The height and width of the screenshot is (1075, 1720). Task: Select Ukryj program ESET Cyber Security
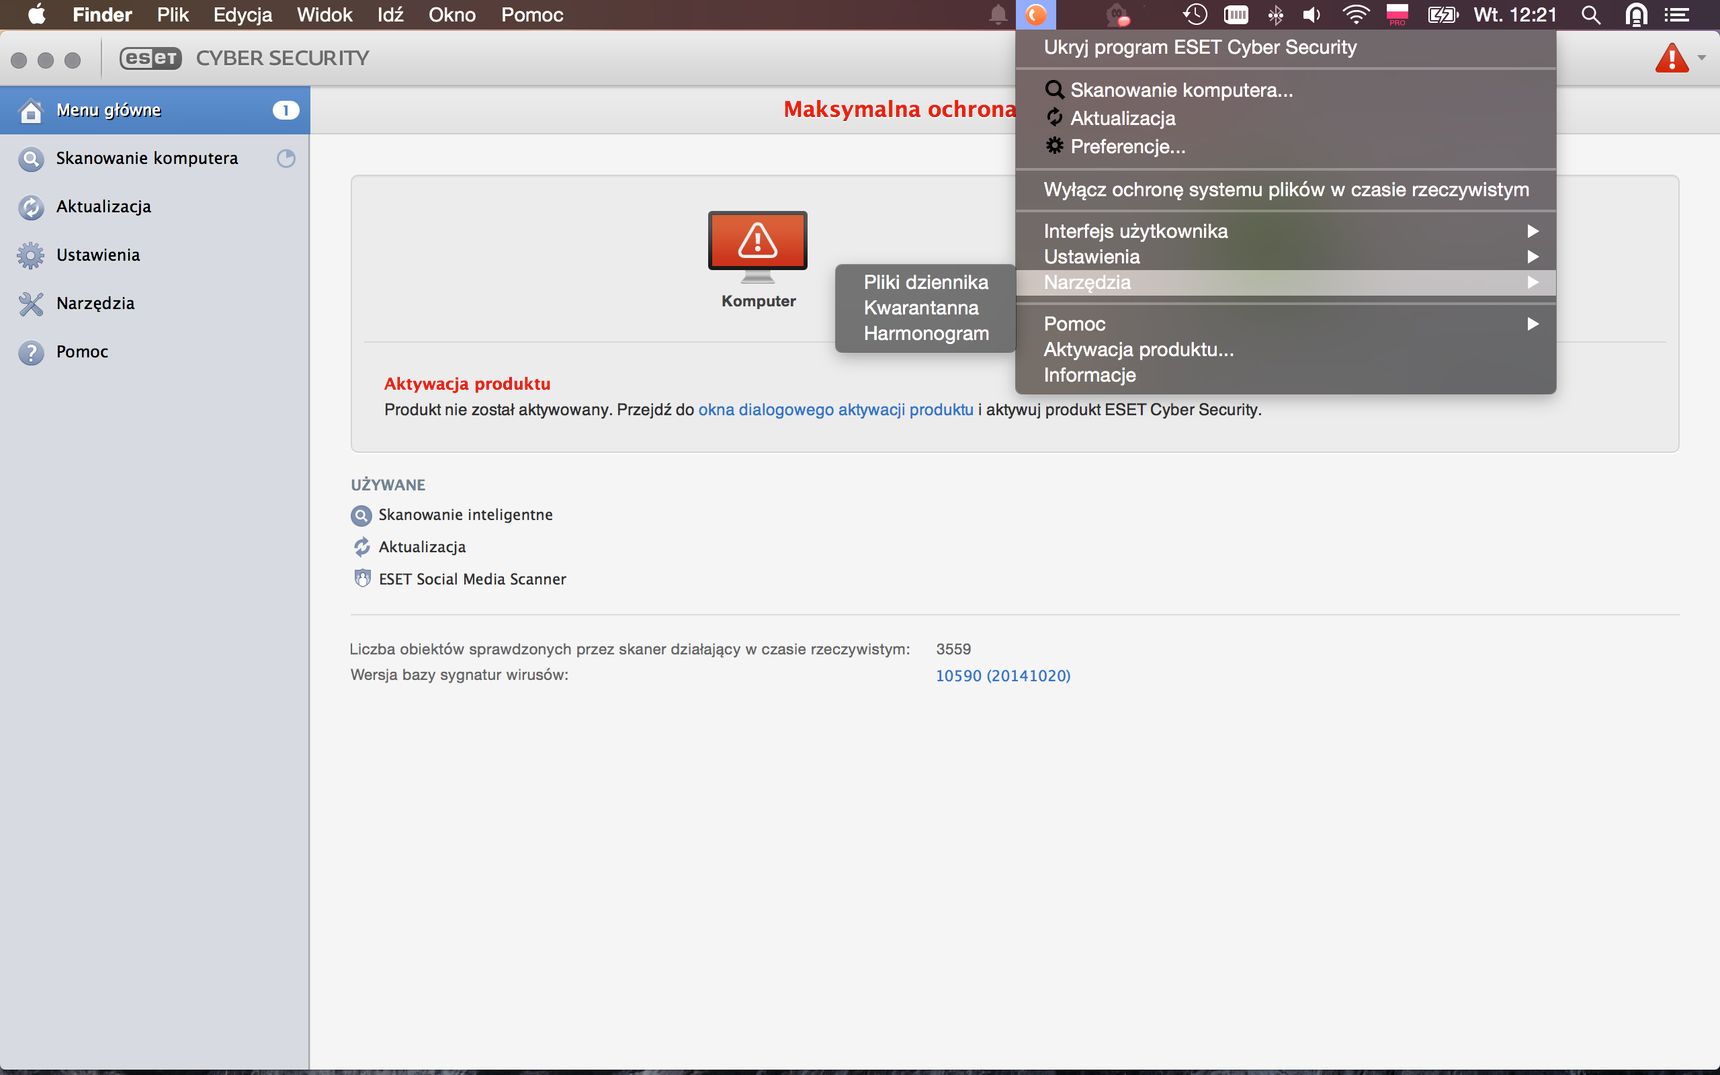[1286, 47]
